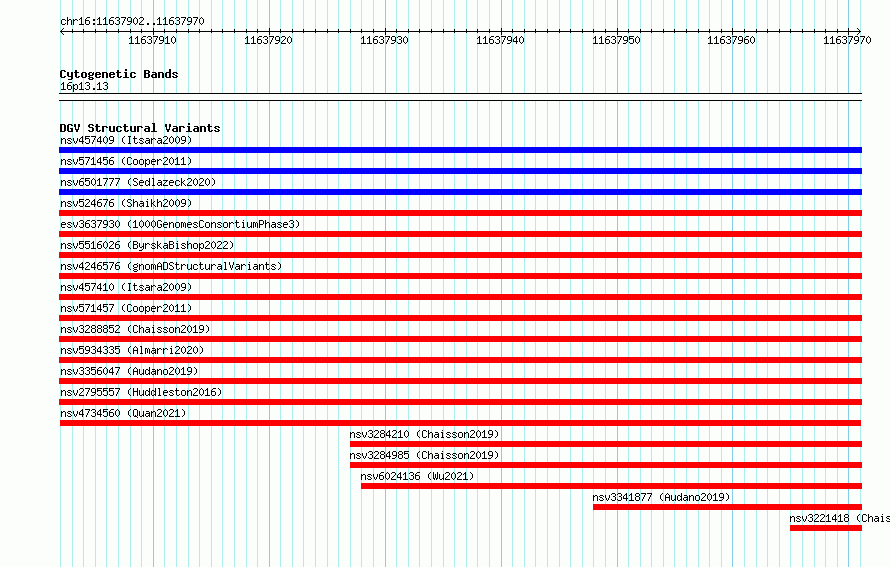Open esv3637930 (1000GenomesConsortiumPhase3) label

(180, 224)
